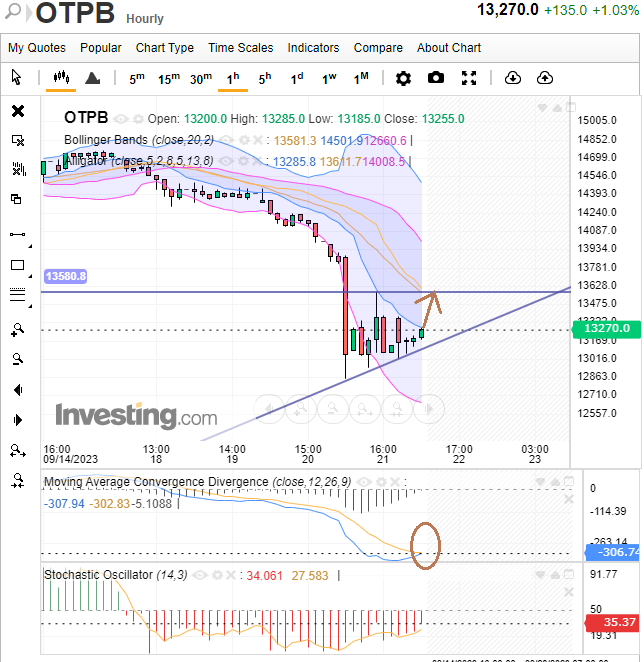
Task: Click the cloud download (load chart) icon
Action: pos(512,78)
